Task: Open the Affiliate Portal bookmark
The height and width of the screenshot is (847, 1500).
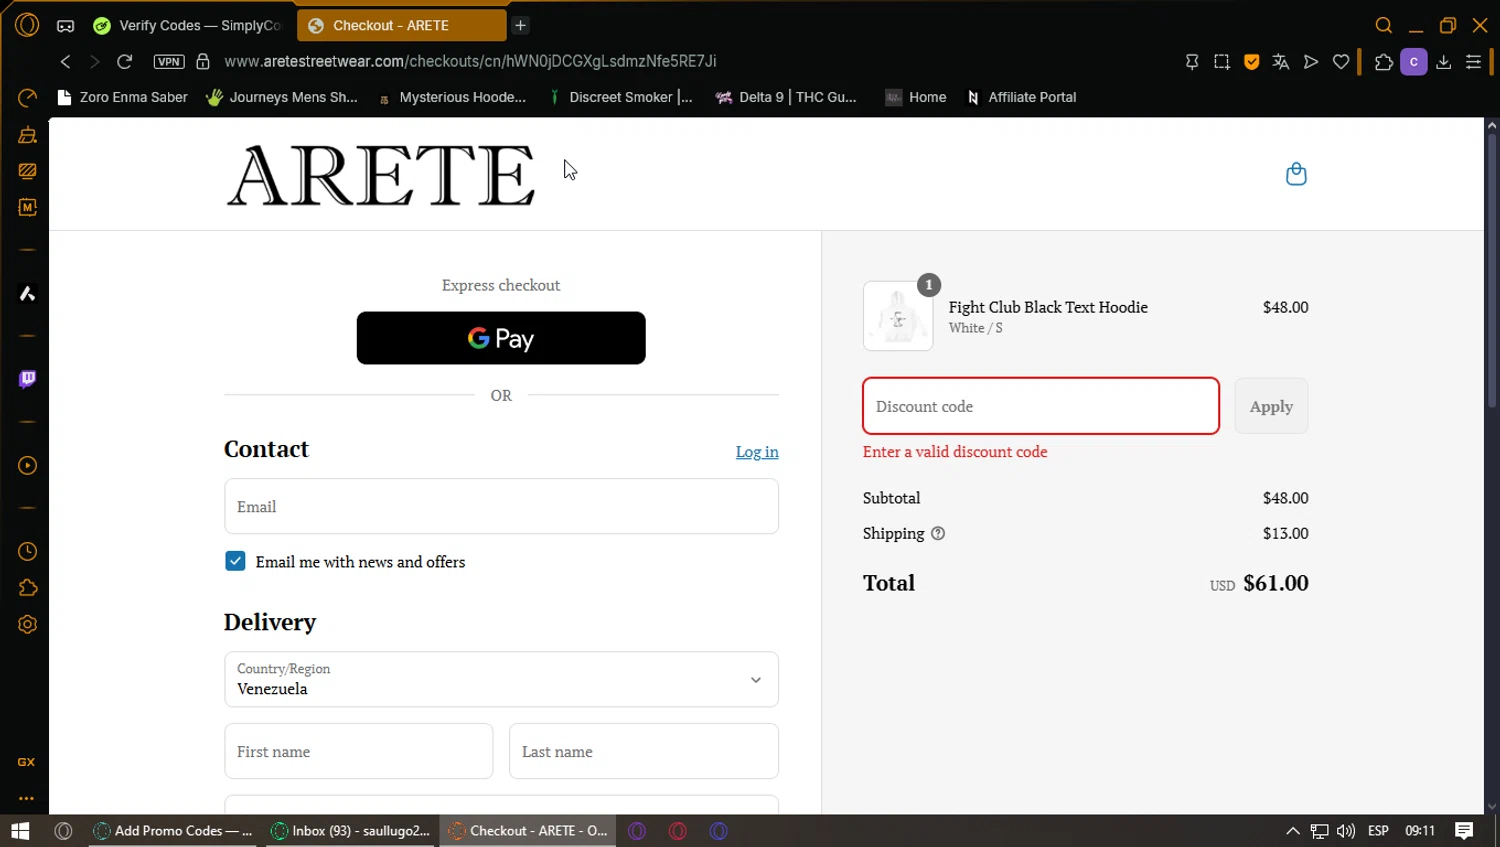Action: tap(1021, 97)
